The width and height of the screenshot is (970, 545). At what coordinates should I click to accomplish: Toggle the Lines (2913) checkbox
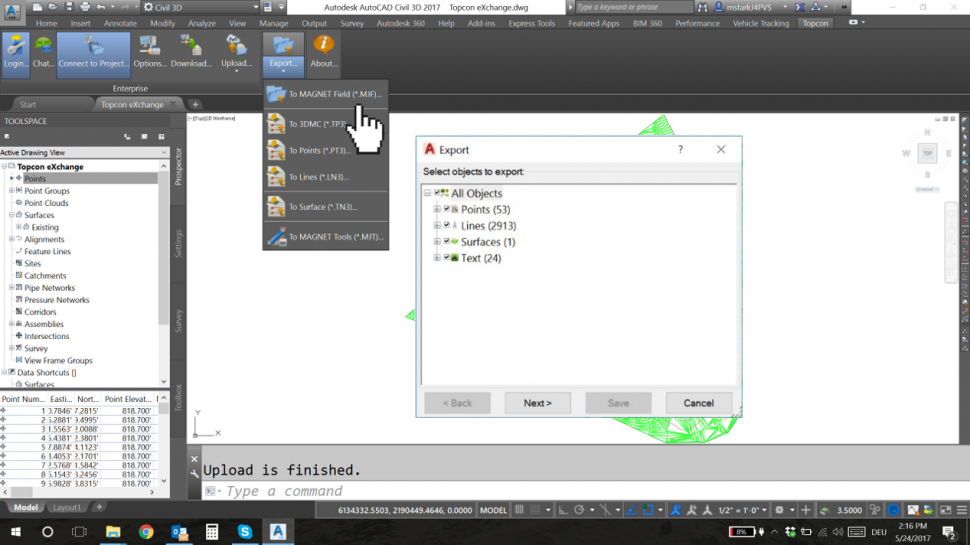point(446,226)
